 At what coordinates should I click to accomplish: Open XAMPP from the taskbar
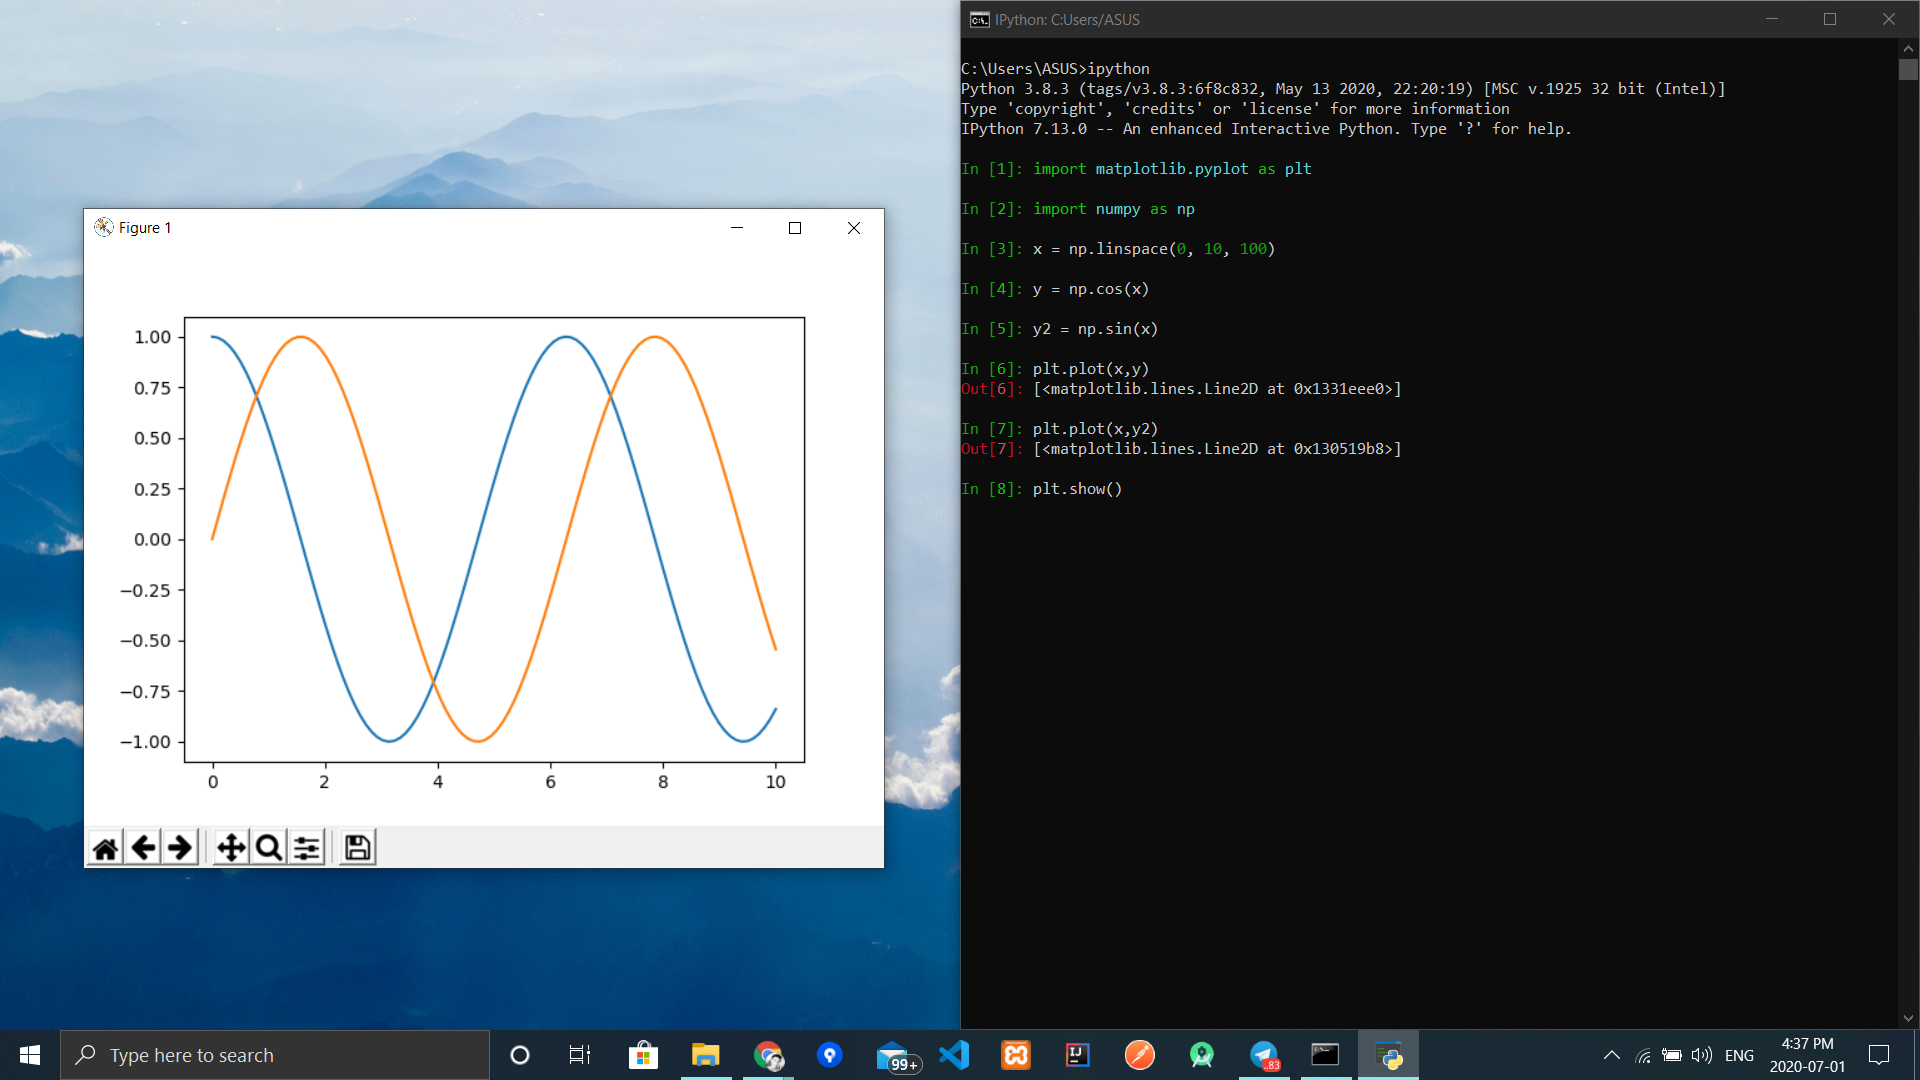pyautogui.click(x=1016, y=1055)
